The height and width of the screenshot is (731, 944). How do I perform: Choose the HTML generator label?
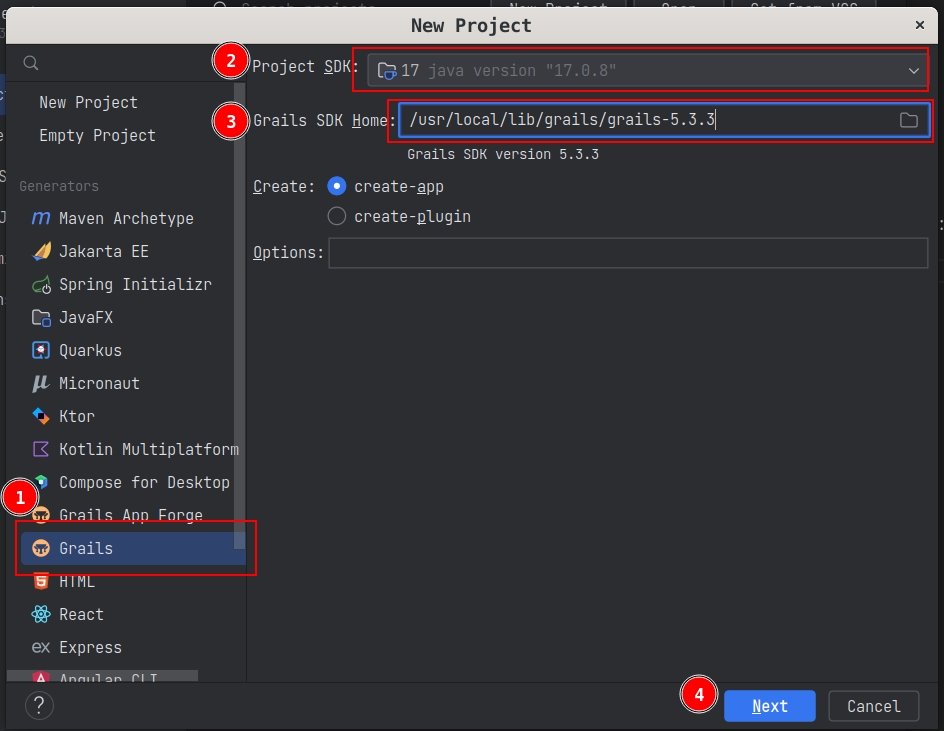[x=77, y=582]
